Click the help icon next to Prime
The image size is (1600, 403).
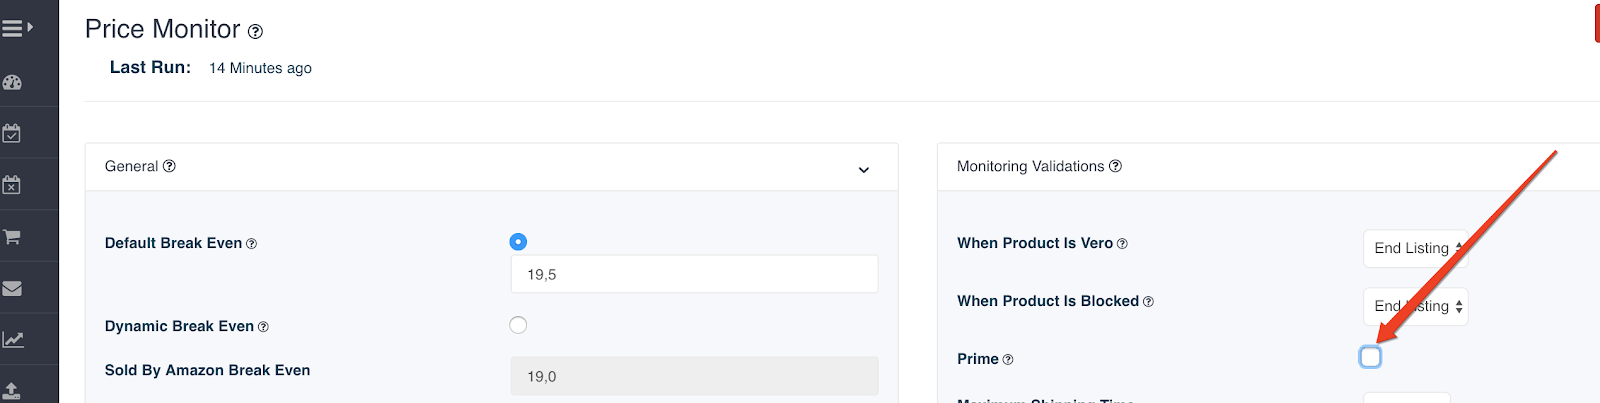pos(1008,360)
